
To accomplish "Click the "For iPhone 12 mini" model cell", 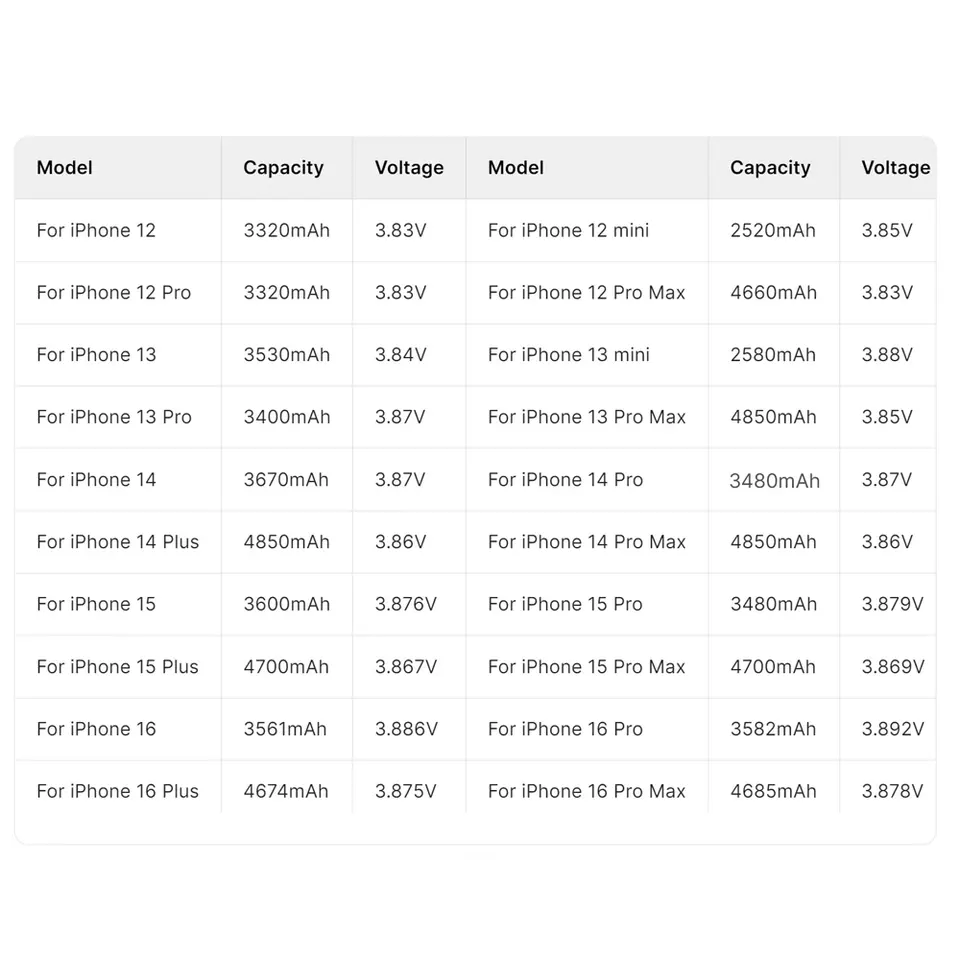I will [568, 230].
